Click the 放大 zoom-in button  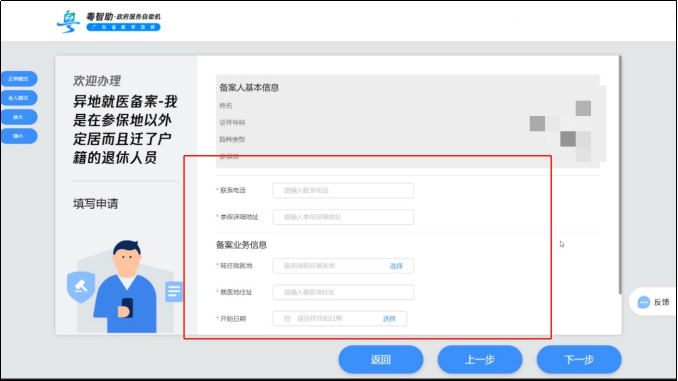[19, 117]
